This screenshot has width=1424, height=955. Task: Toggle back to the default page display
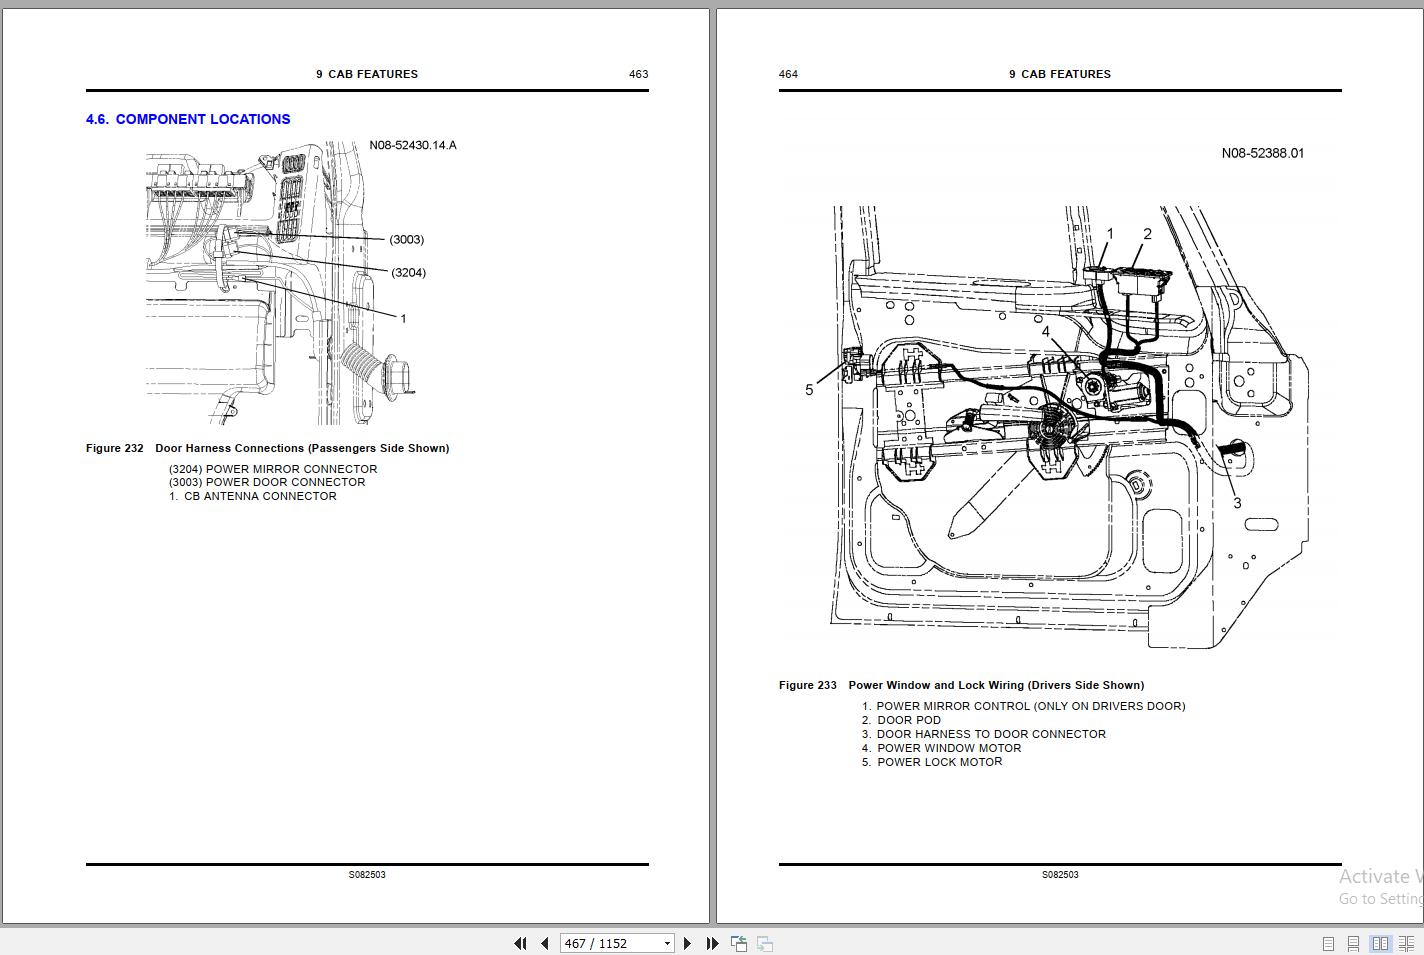[x=1328, y=943]
